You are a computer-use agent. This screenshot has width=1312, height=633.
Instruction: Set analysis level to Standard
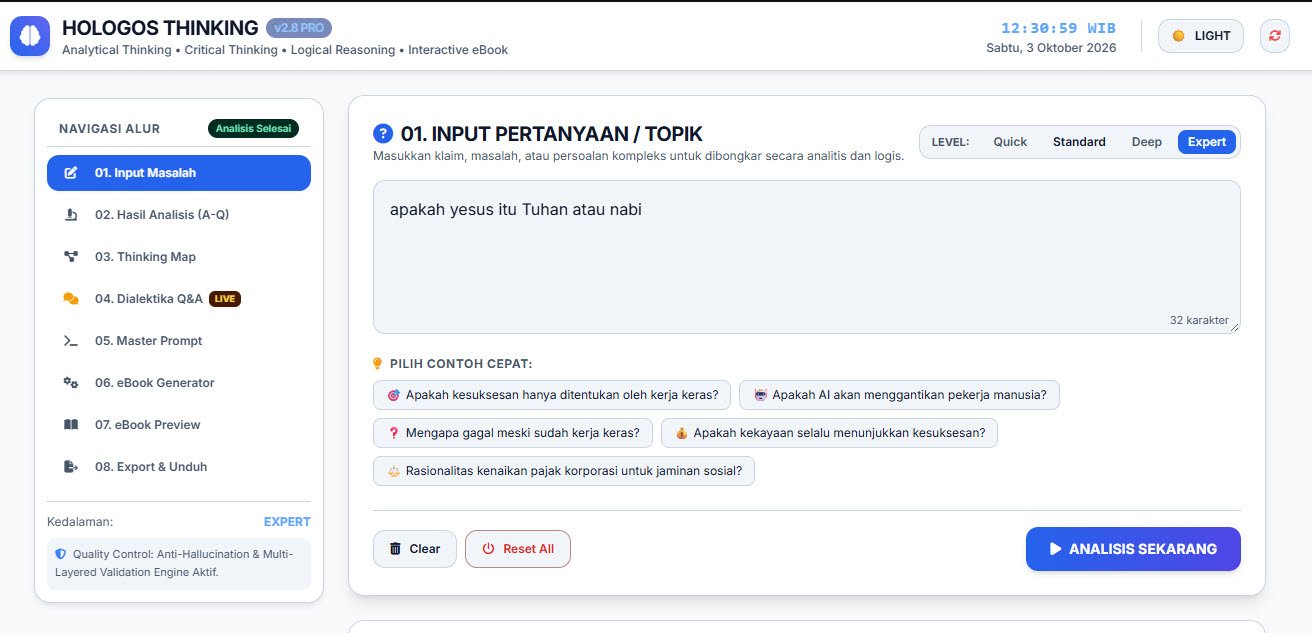(1079, 142)
